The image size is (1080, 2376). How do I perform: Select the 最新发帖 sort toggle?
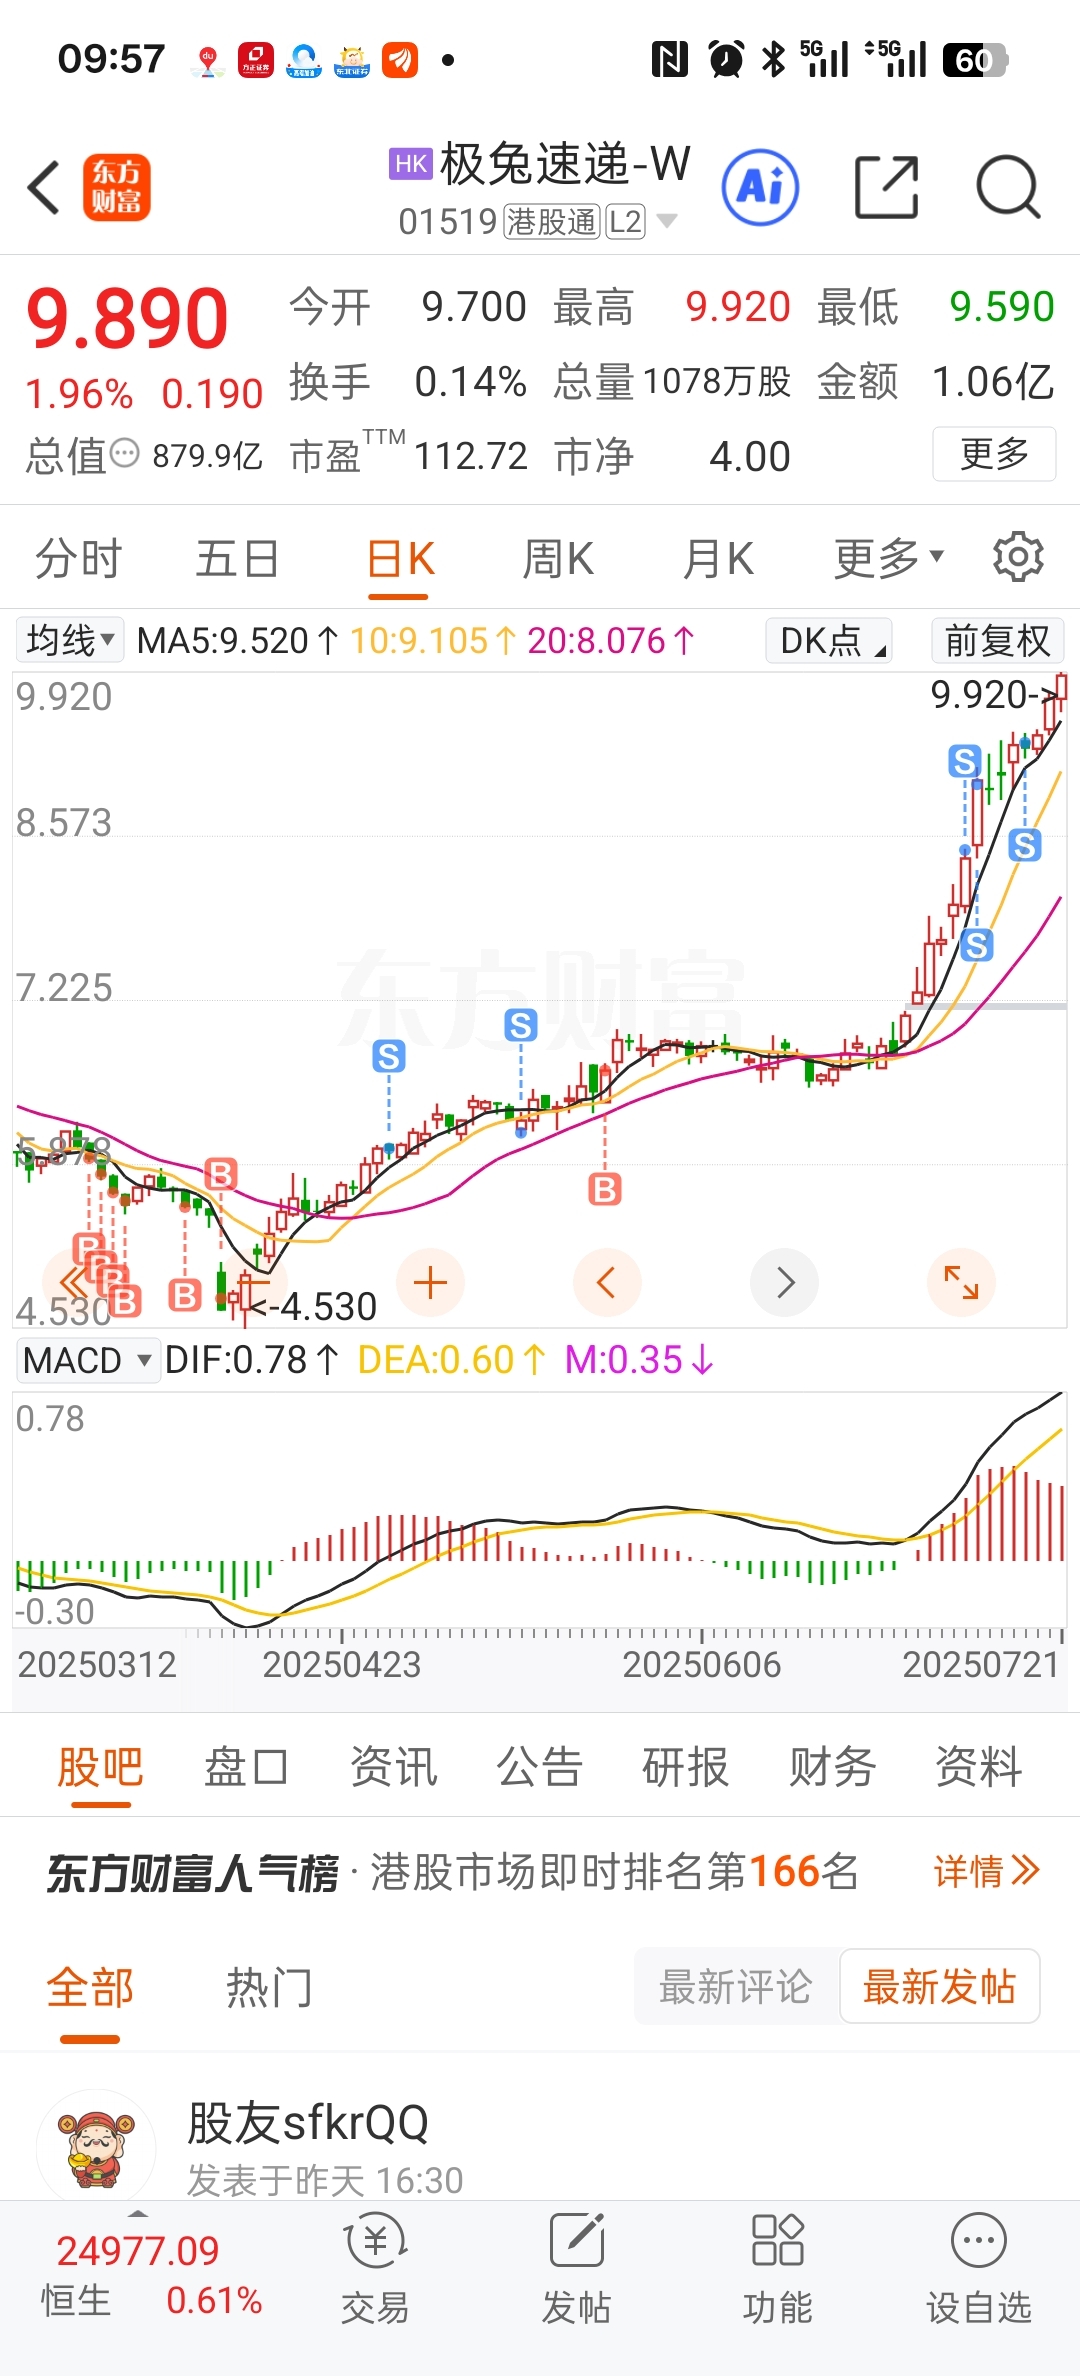939,1986
